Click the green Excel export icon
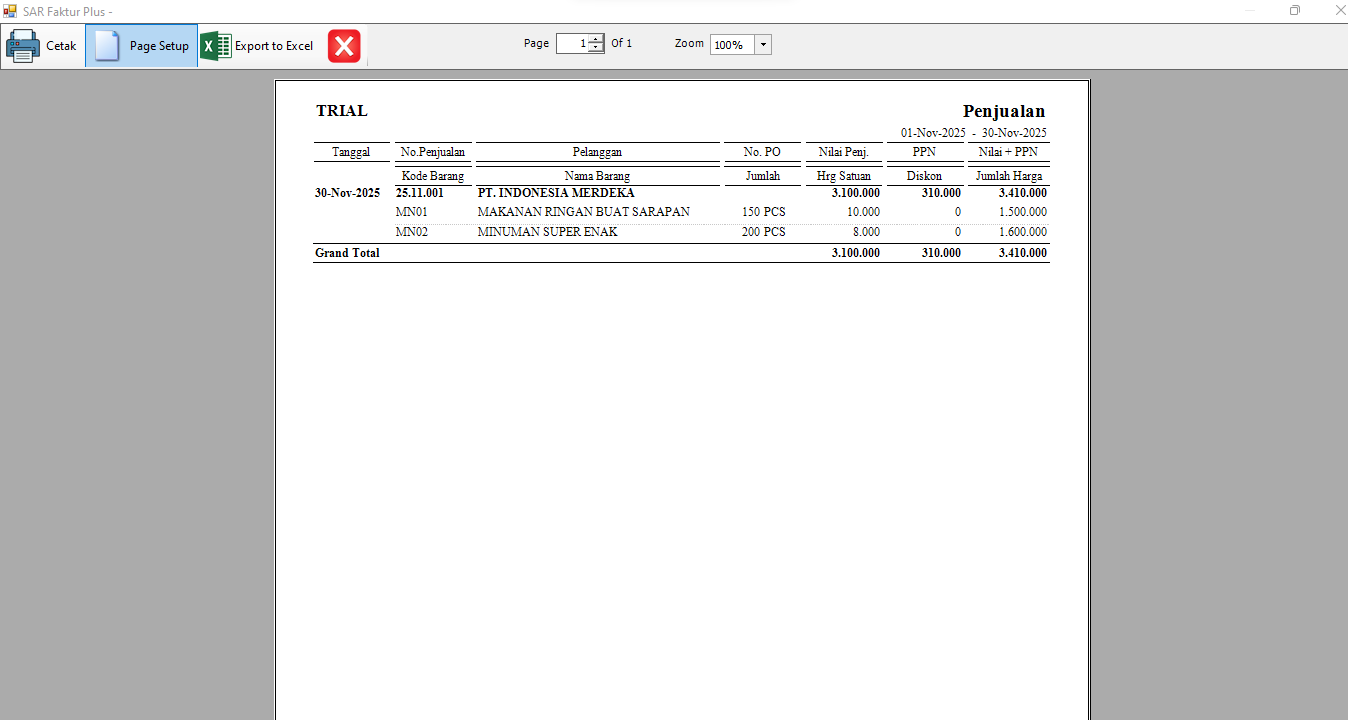1348x720 pixels. pos(215,46)
